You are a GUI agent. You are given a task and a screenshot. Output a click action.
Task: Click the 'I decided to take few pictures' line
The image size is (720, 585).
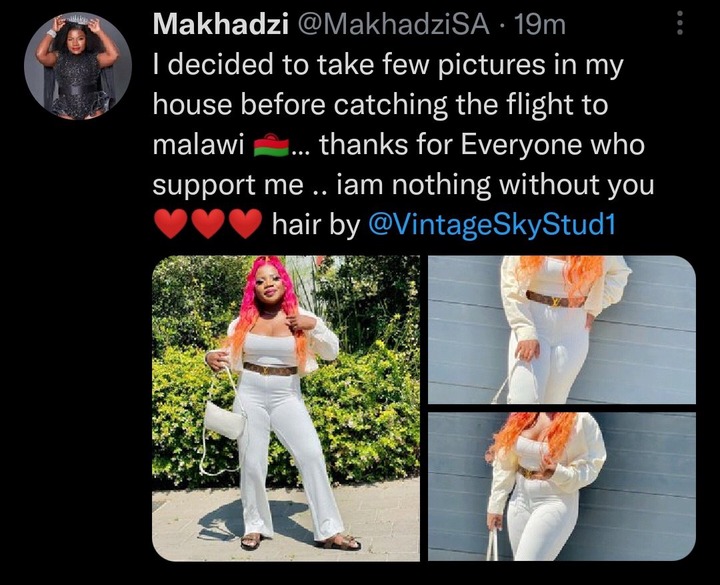coord(388,65)
